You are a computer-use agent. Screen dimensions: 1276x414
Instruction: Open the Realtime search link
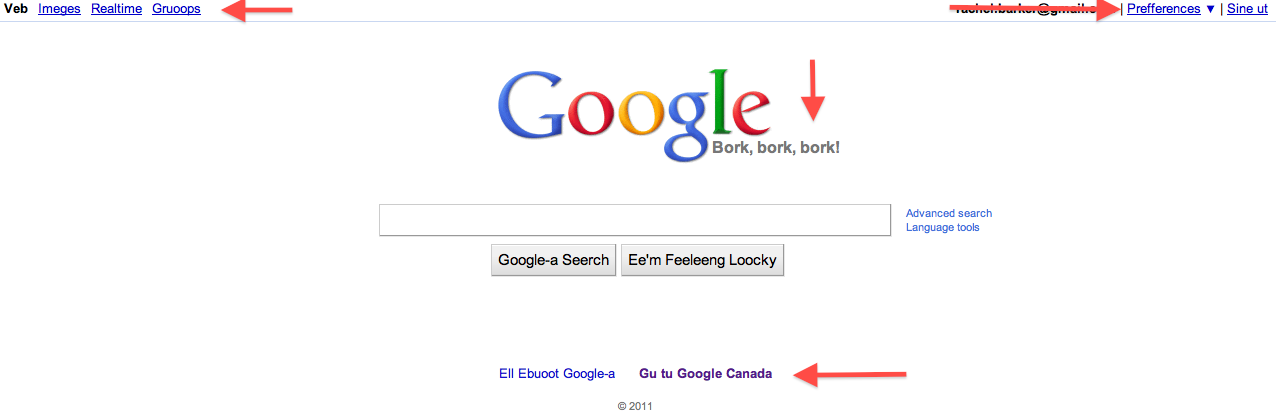[116, 9]
